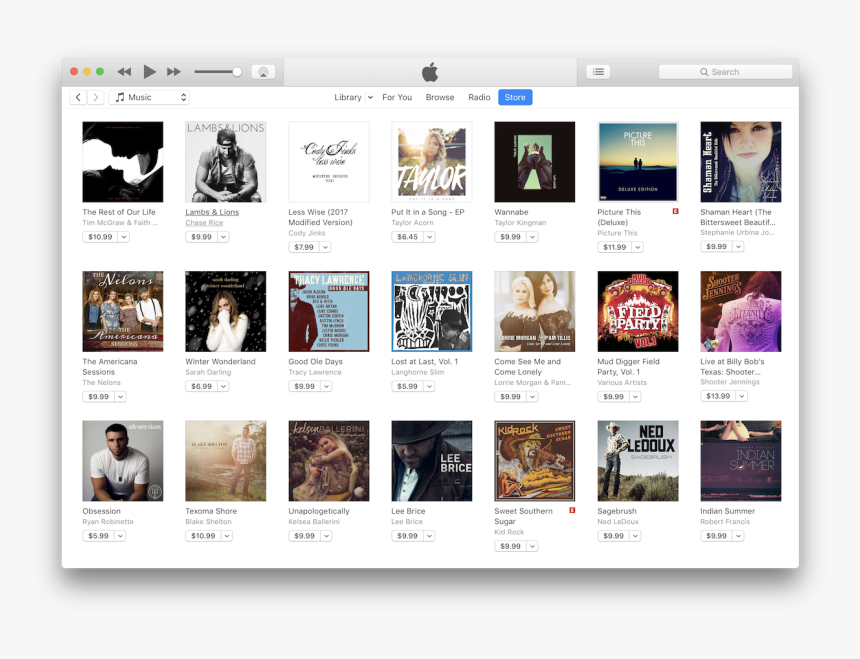Image resolution: width=860 pixels, height=659 pixels.
Task: Open AirPlay from the toolbar icon
Action: tap(262, 71)
